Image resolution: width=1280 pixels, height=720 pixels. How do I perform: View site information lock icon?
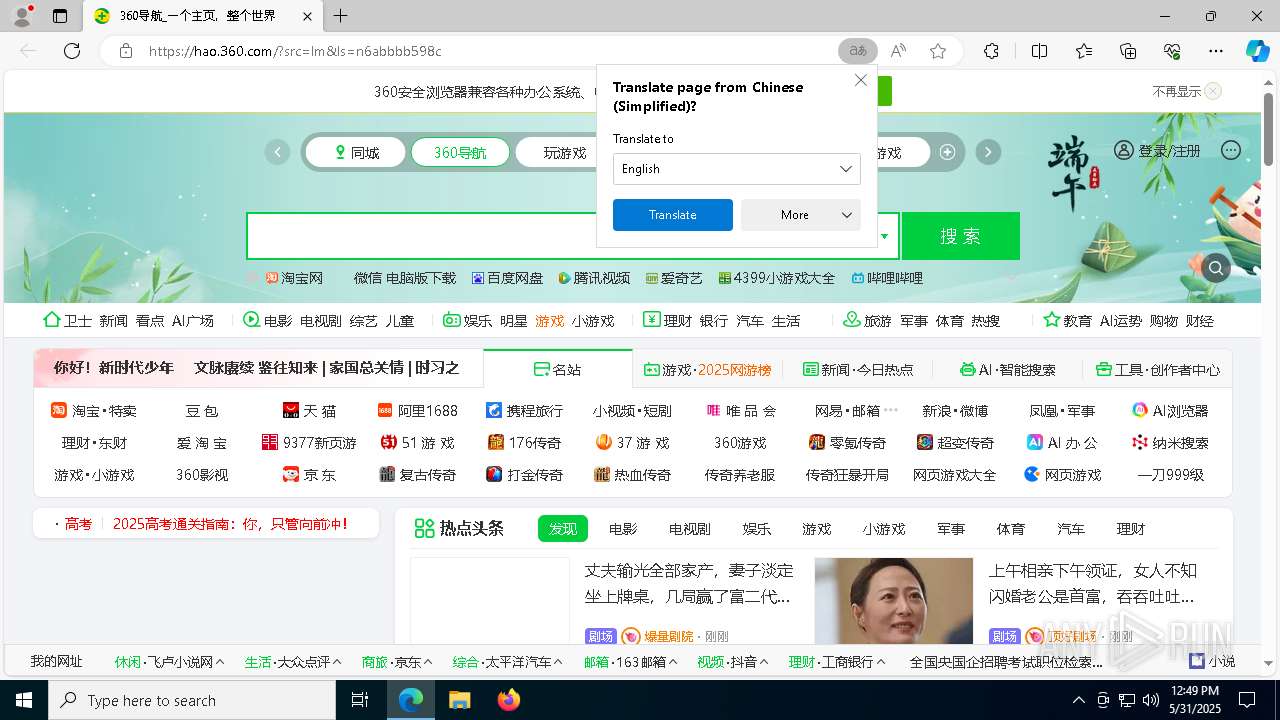[x=125, y=51]
